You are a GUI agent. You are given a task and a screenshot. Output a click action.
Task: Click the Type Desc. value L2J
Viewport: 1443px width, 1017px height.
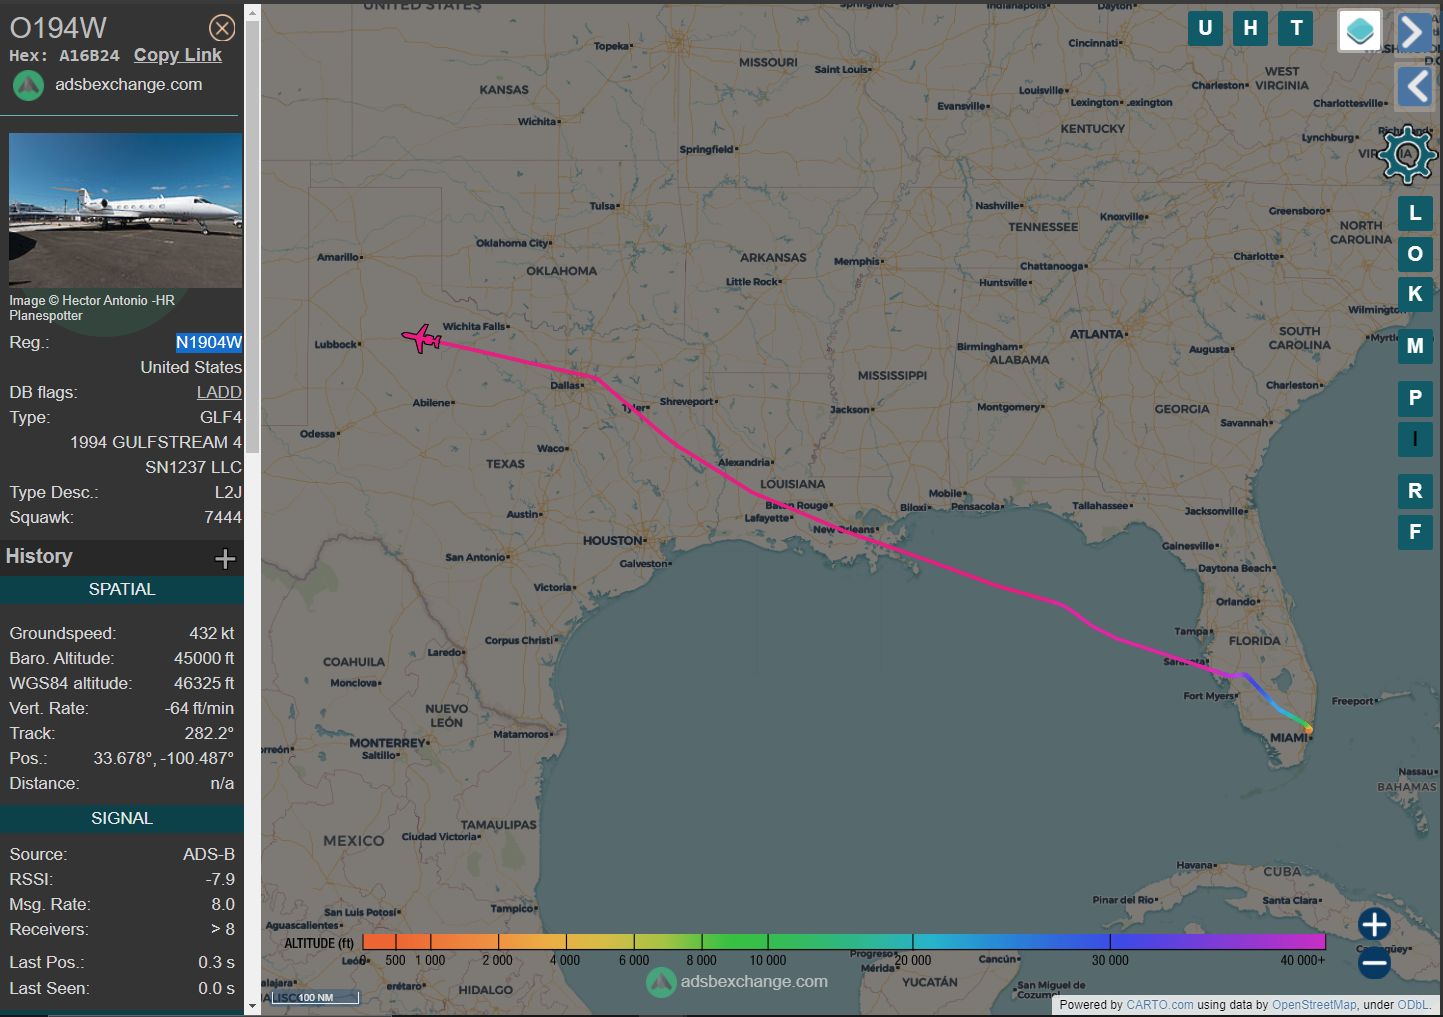pyautogui.click(x=228, y=492)
